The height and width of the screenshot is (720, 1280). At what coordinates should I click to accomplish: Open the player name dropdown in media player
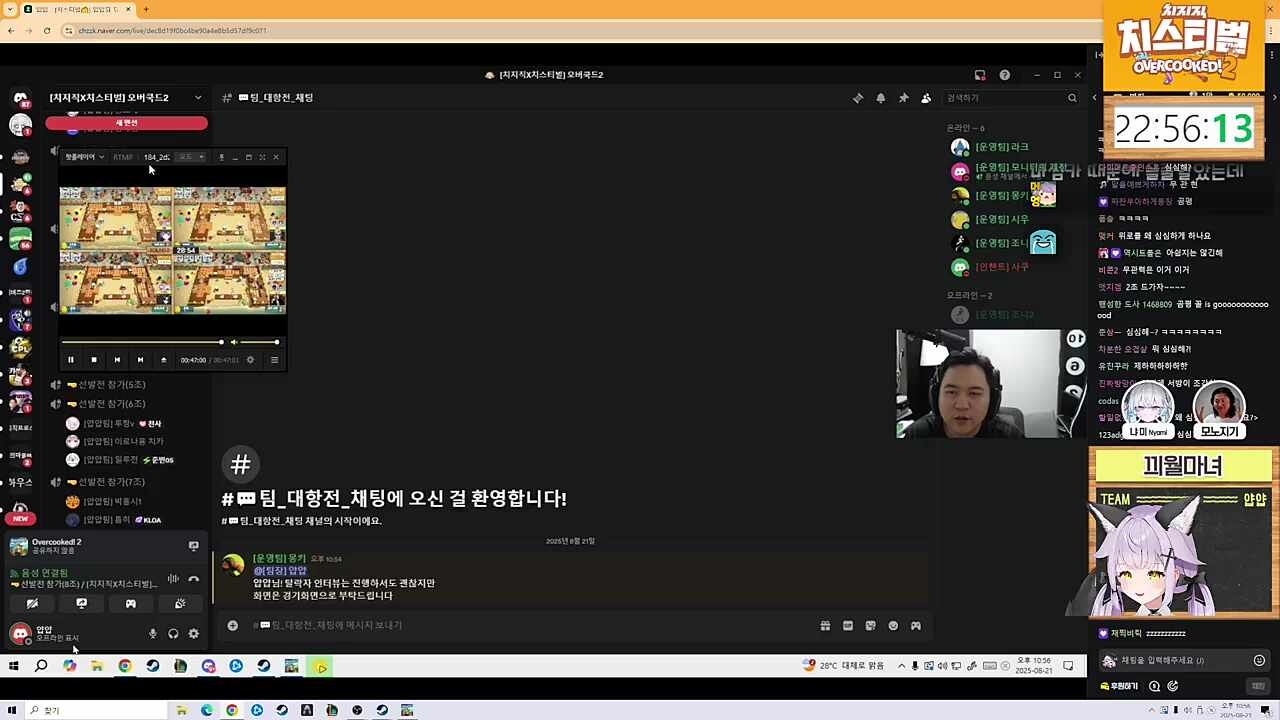(84, 157)
